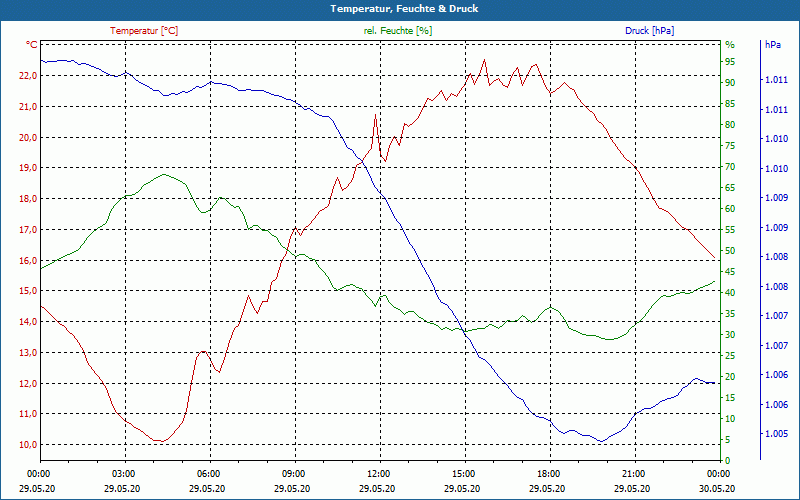The height and width of the screenshot is (500, 800).
Task: Click green humidity axis value "70"
Action: pos(730,167)
